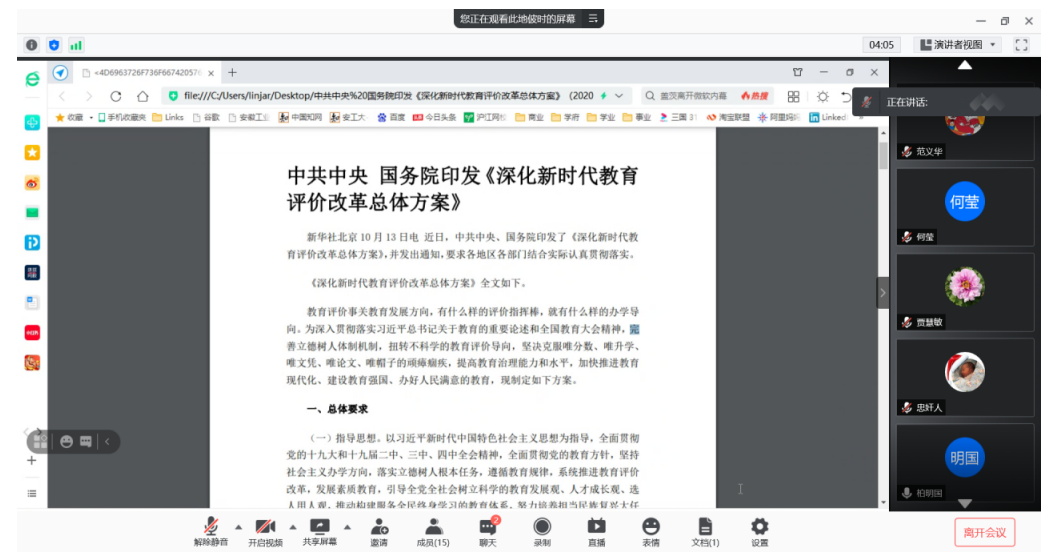The image size is (1053, 552).
Task: Click the Leave Meeting (离开会议) button
Action: pos(984,532)
